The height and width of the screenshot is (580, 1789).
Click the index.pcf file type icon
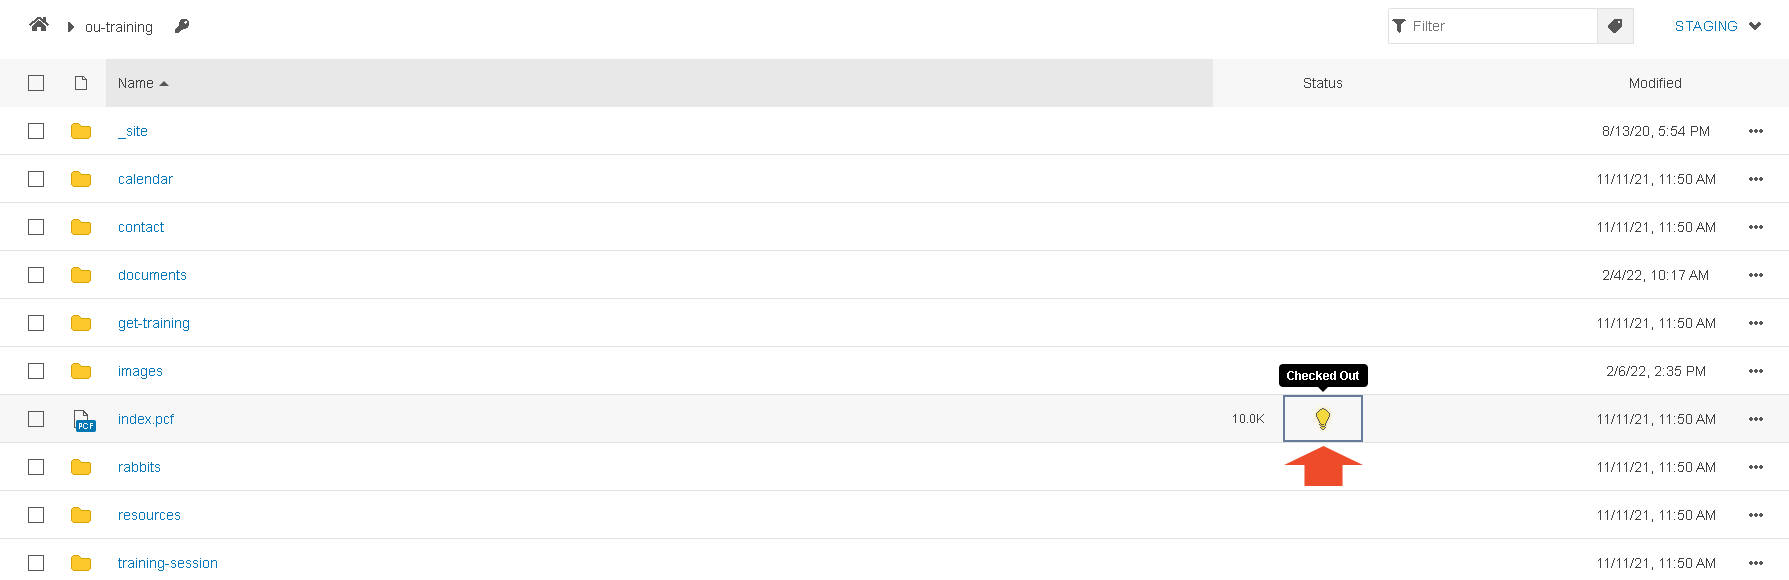(x=84, y=420)
